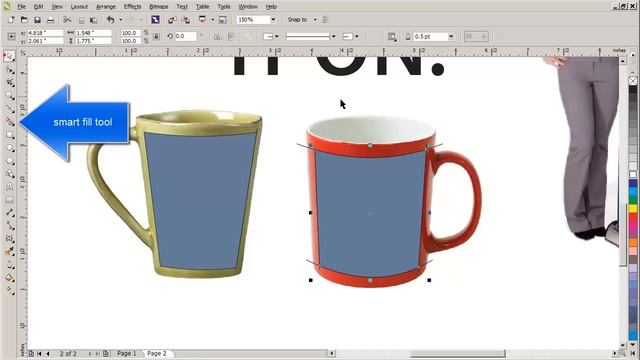Select the Table tool in toolbox
This screenshot has height=360, width=640.
tap(9, 200)
